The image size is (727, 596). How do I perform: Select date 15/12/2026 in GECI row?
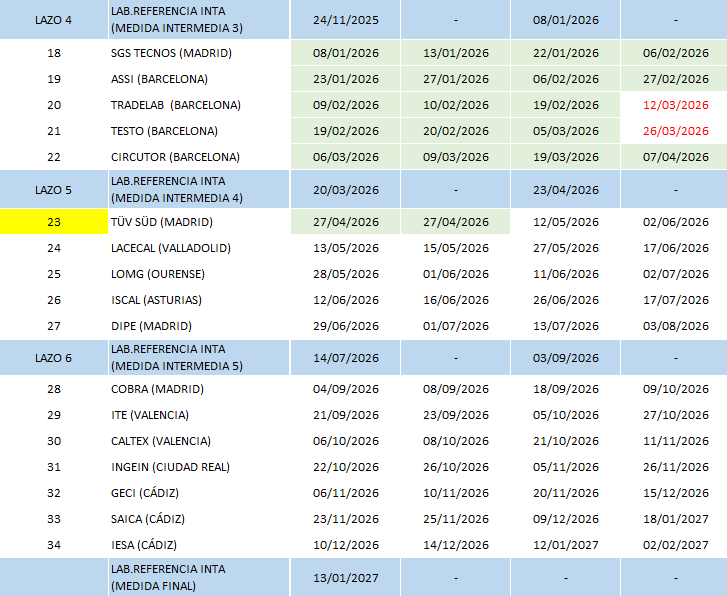click(676, 493)
